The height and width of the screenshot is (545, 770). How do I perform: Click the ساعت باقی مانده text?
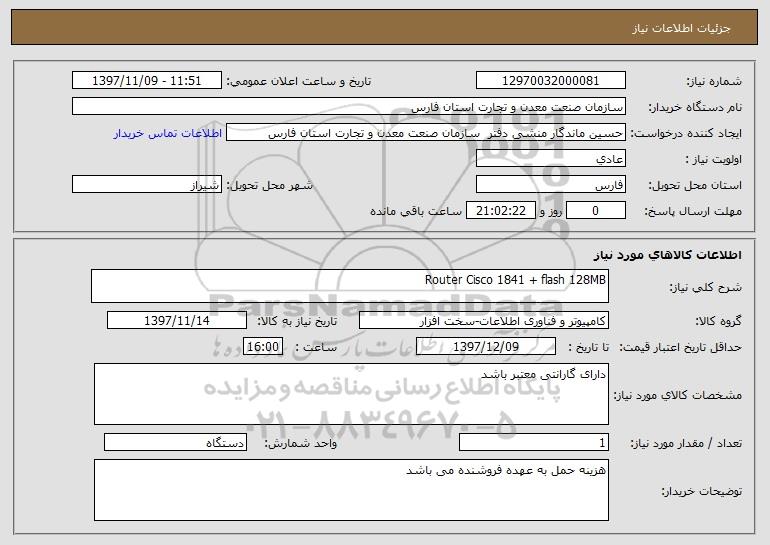(x=416, y=211)
